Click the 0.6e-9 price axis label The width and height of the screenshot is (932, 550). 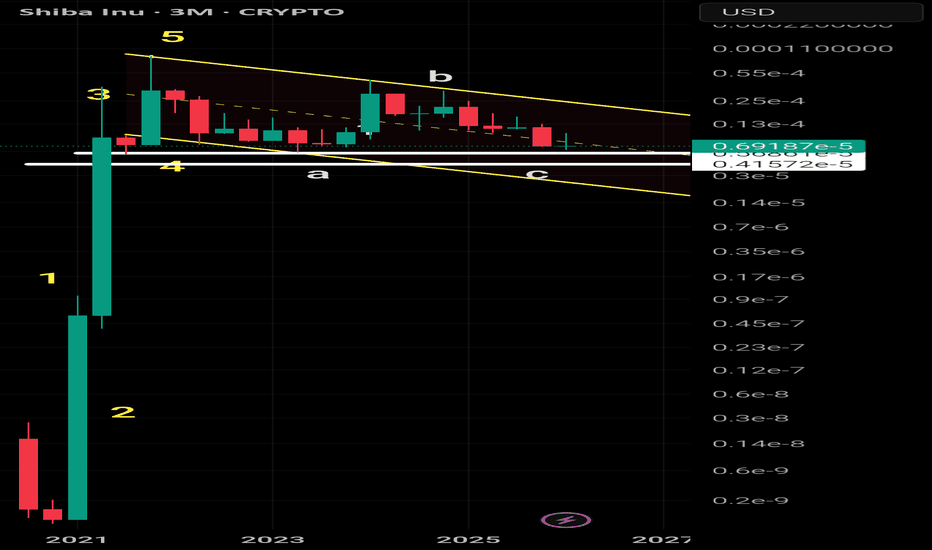[x=751, y=471]
